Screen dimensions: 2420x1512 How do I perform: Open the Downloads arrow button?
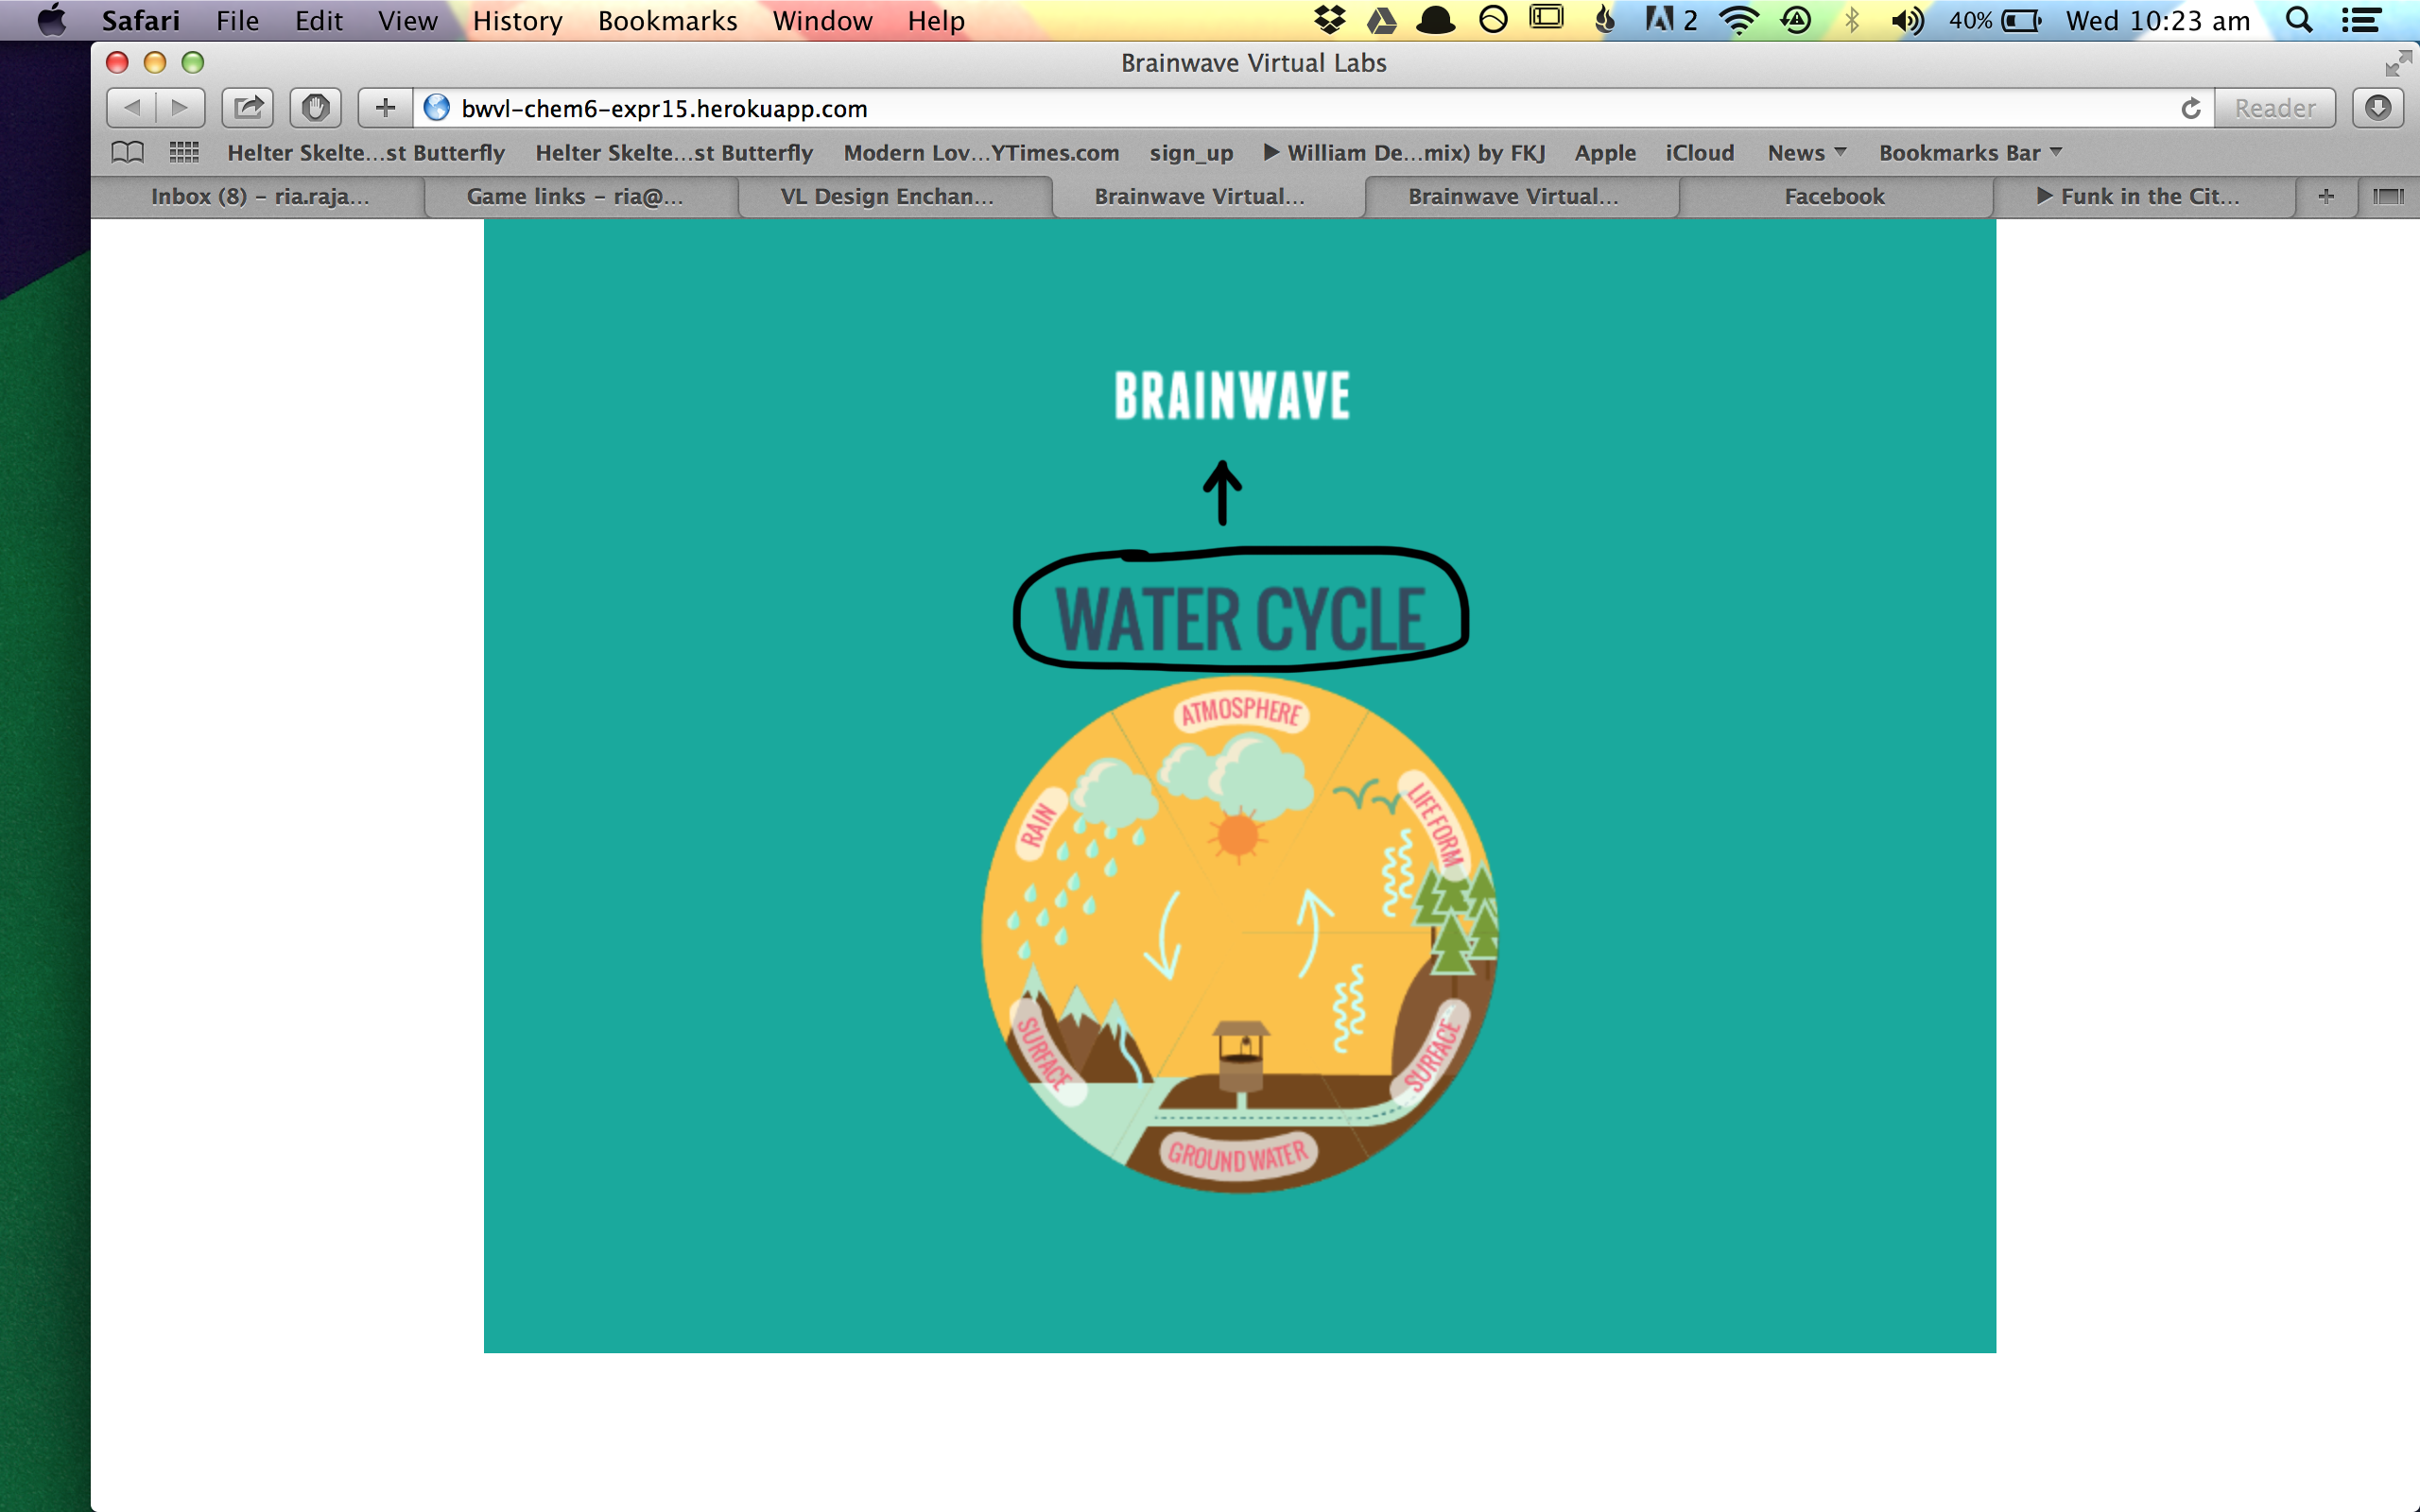[2378, 108]
